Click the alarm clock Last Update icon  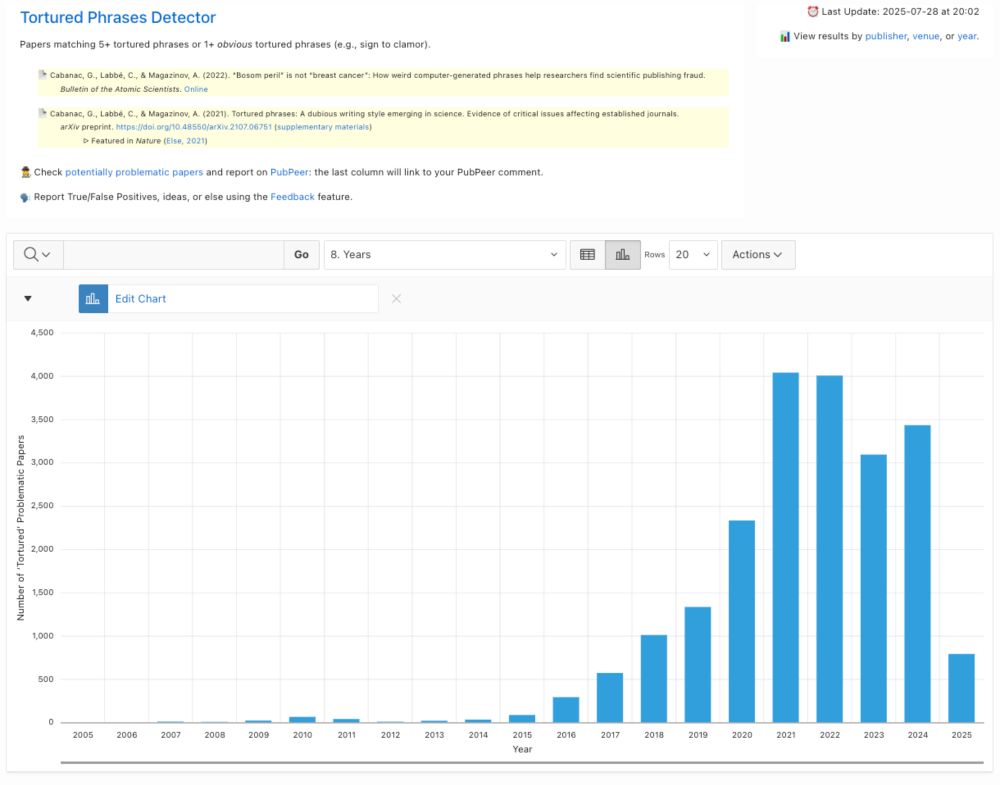(x=812, y=11)
